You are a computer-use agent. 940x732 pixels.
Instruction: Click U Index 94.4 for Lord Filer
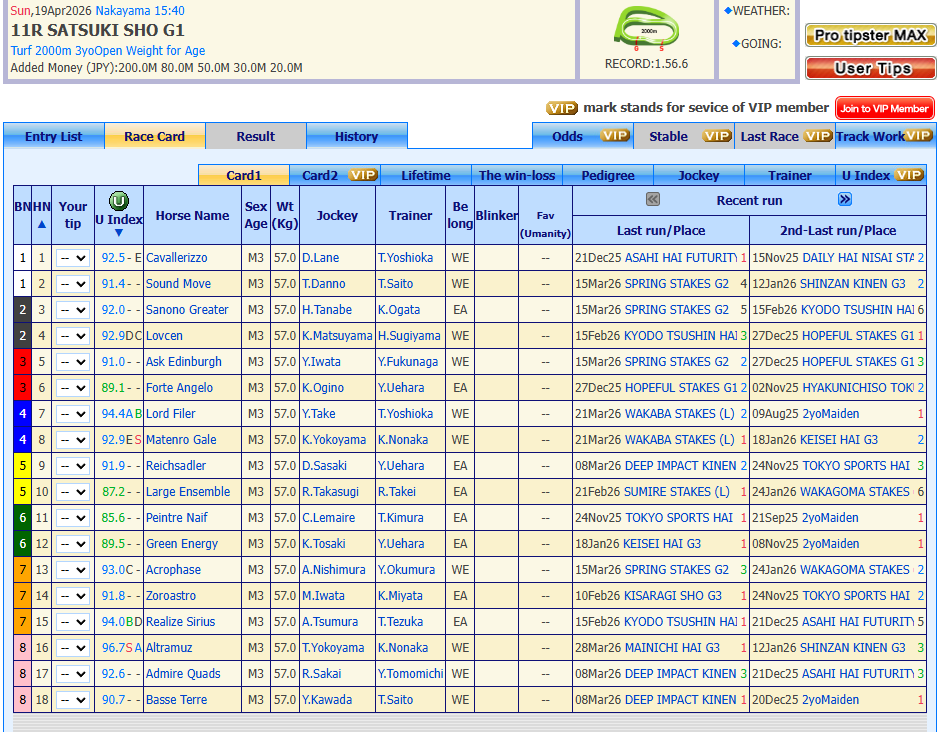tap(113, 414)
